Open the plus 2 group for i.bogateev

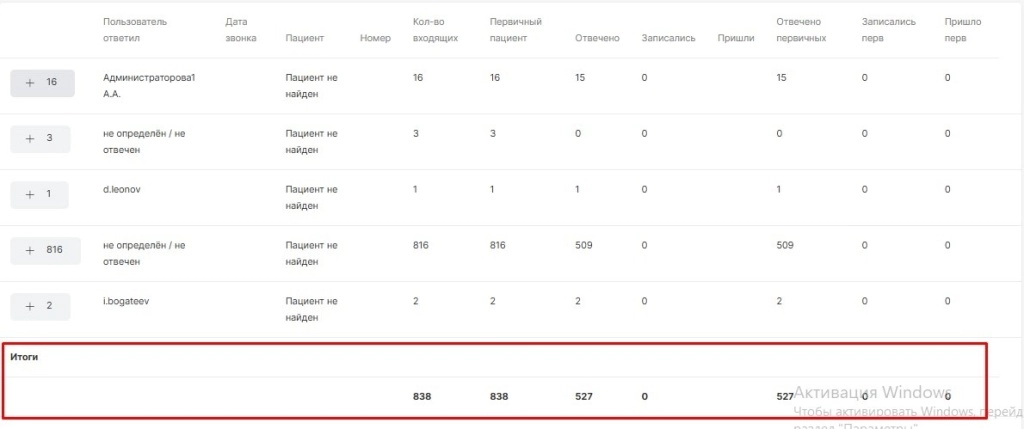tap(40, 306)
